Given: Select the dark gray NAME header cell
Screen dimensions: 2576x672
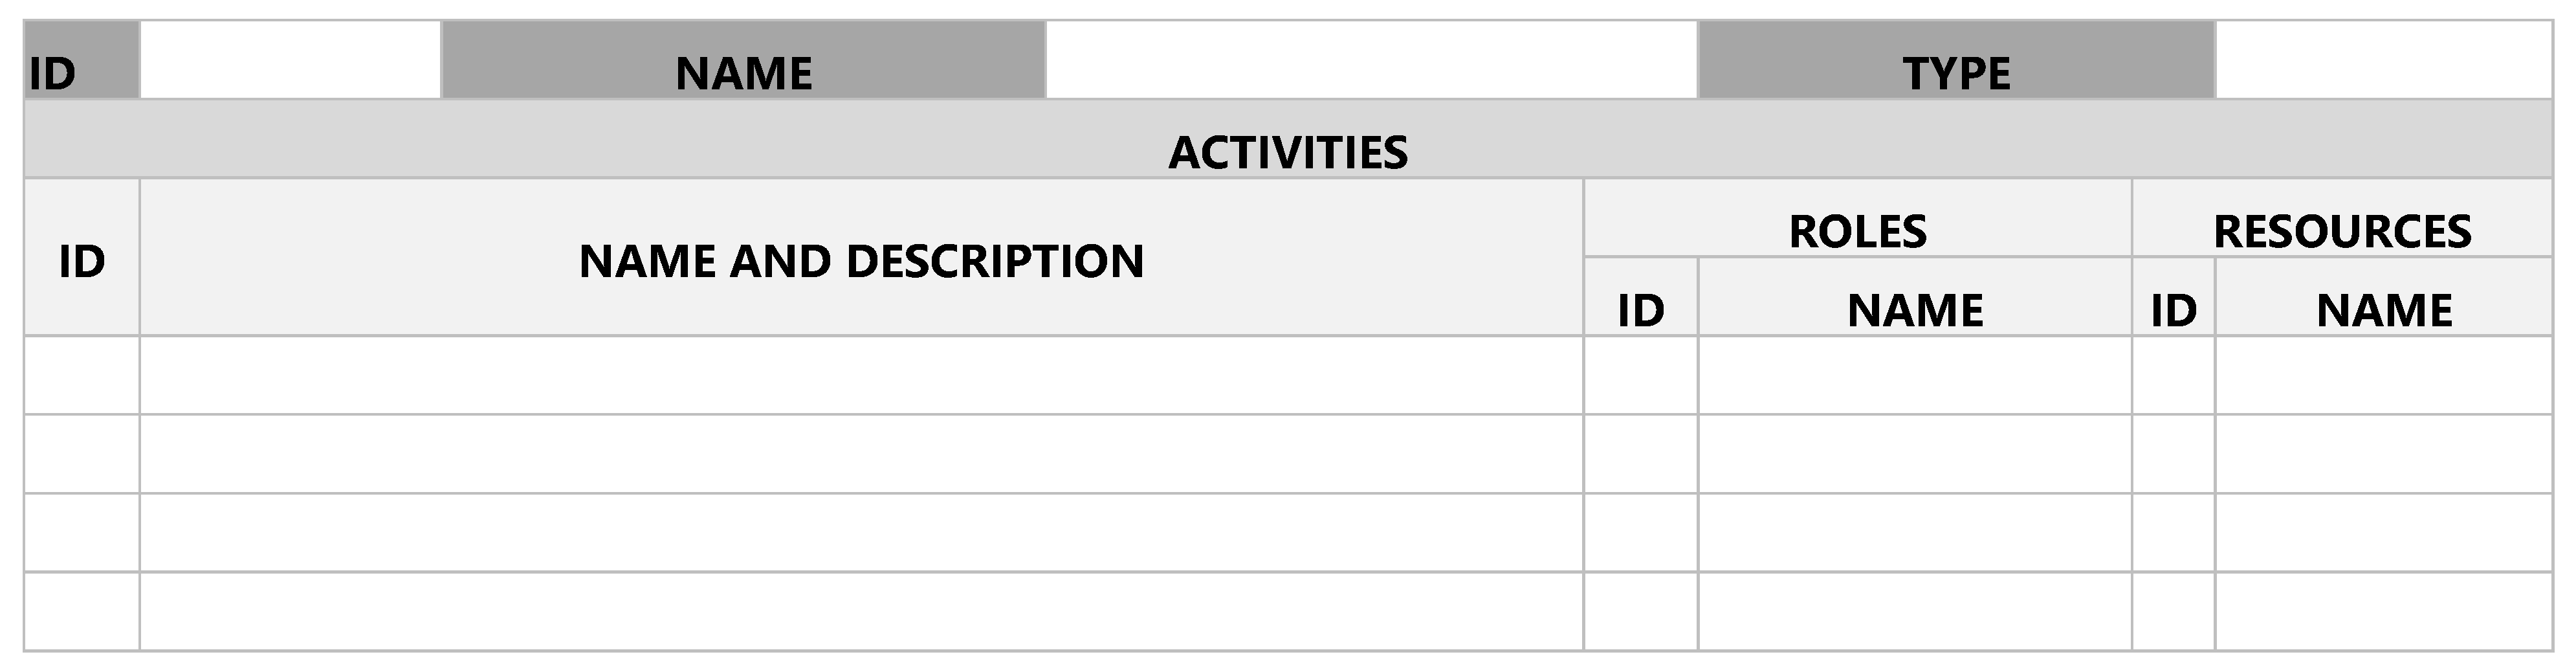Looking at the screenshot, I should tap(743, 60).
